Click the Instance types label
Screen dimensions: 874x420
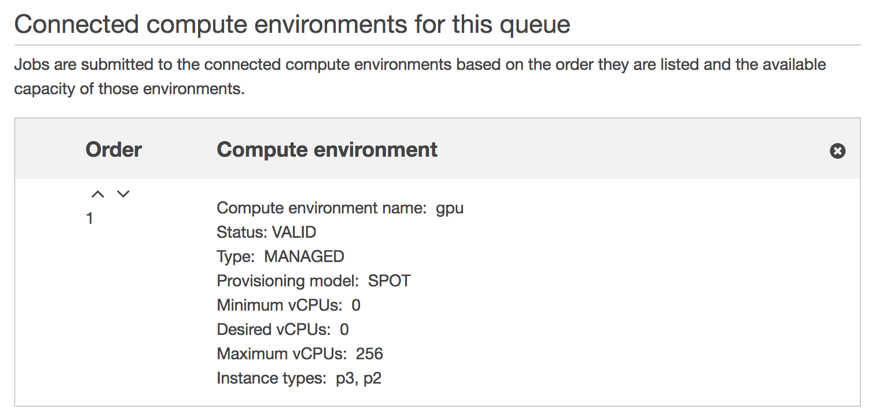pyautogui.click(x=271, y=378)
